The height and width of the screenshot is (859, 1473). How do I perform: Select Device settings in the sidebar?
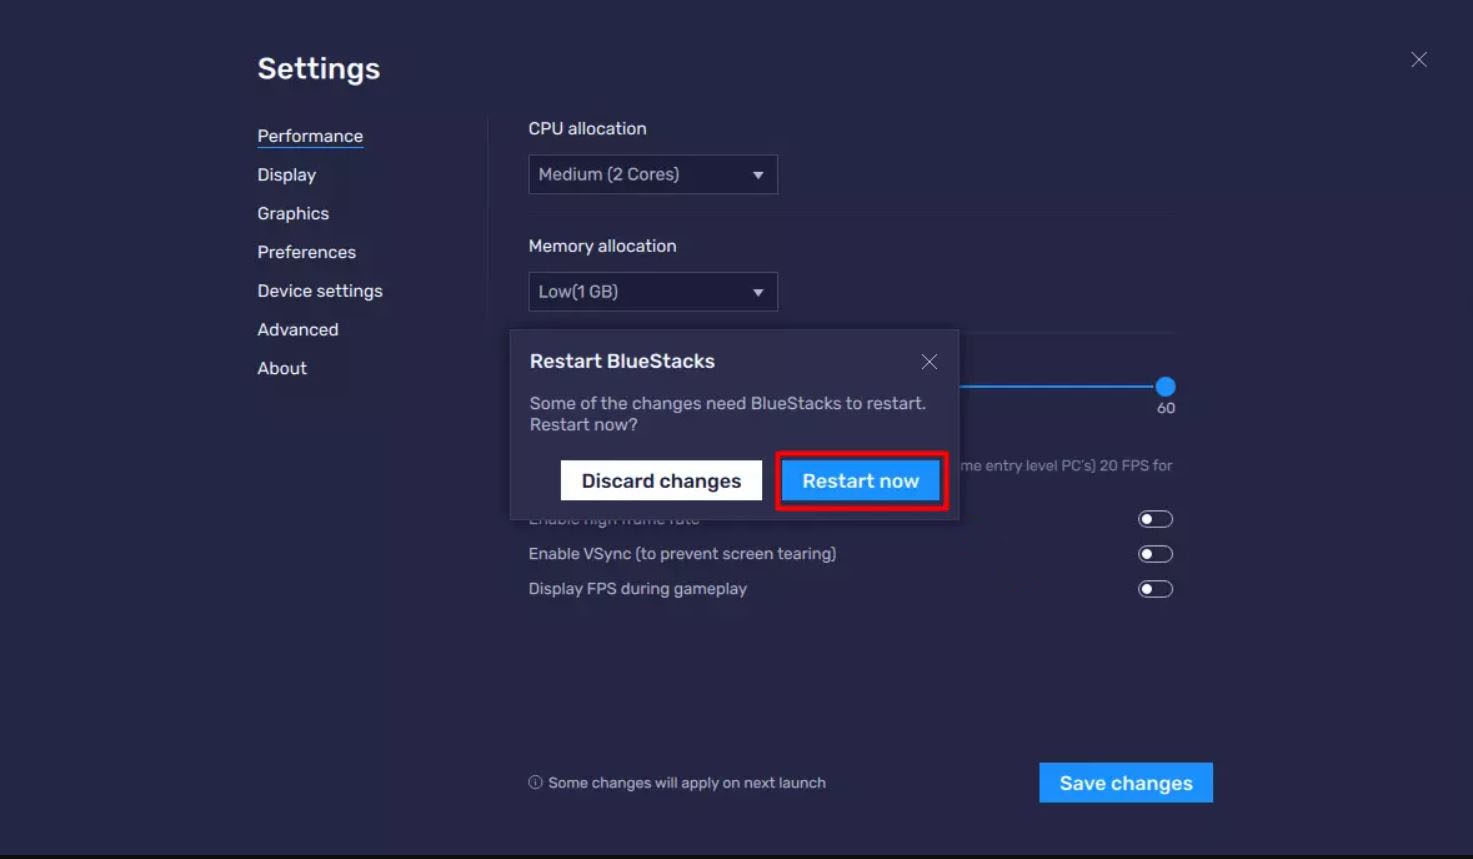click(x=320, y=290)
